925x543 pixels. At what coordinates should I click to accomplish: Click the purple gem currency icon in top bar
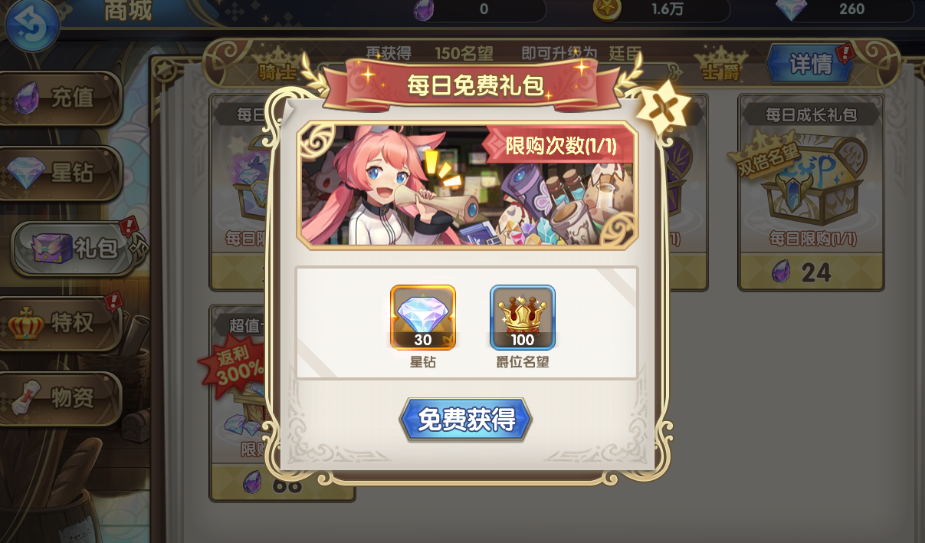[x=423, y=10]
